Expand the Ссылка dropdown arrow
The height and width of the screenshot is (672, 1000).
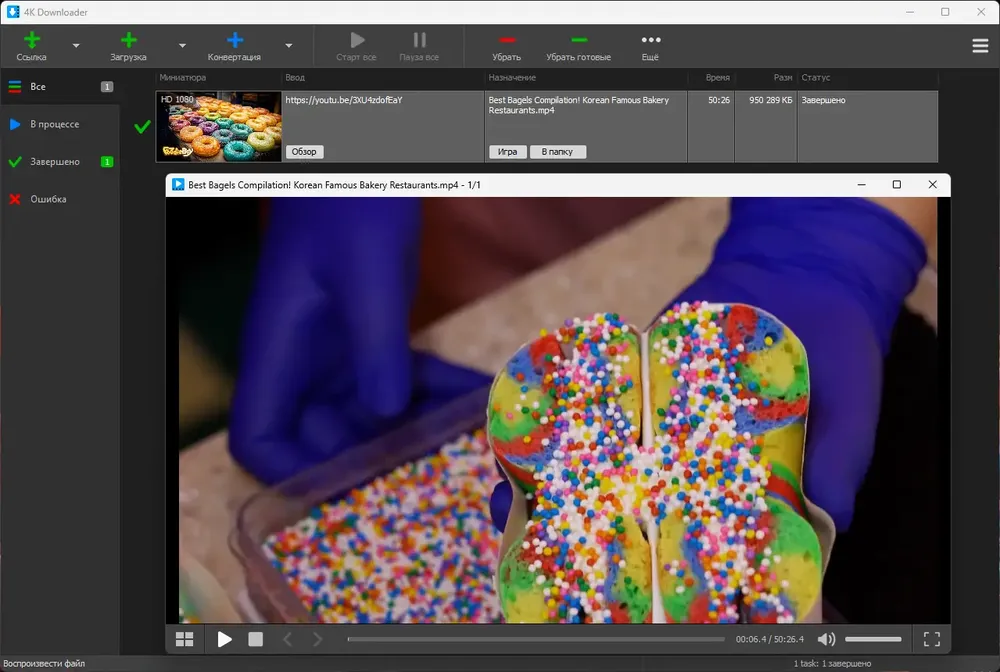tap(76, 46)
